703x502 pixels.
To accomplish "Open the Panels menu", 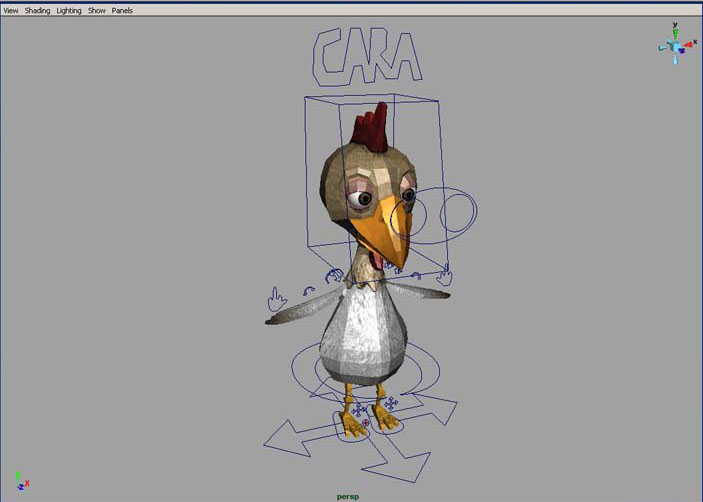I will coord(122,10).
